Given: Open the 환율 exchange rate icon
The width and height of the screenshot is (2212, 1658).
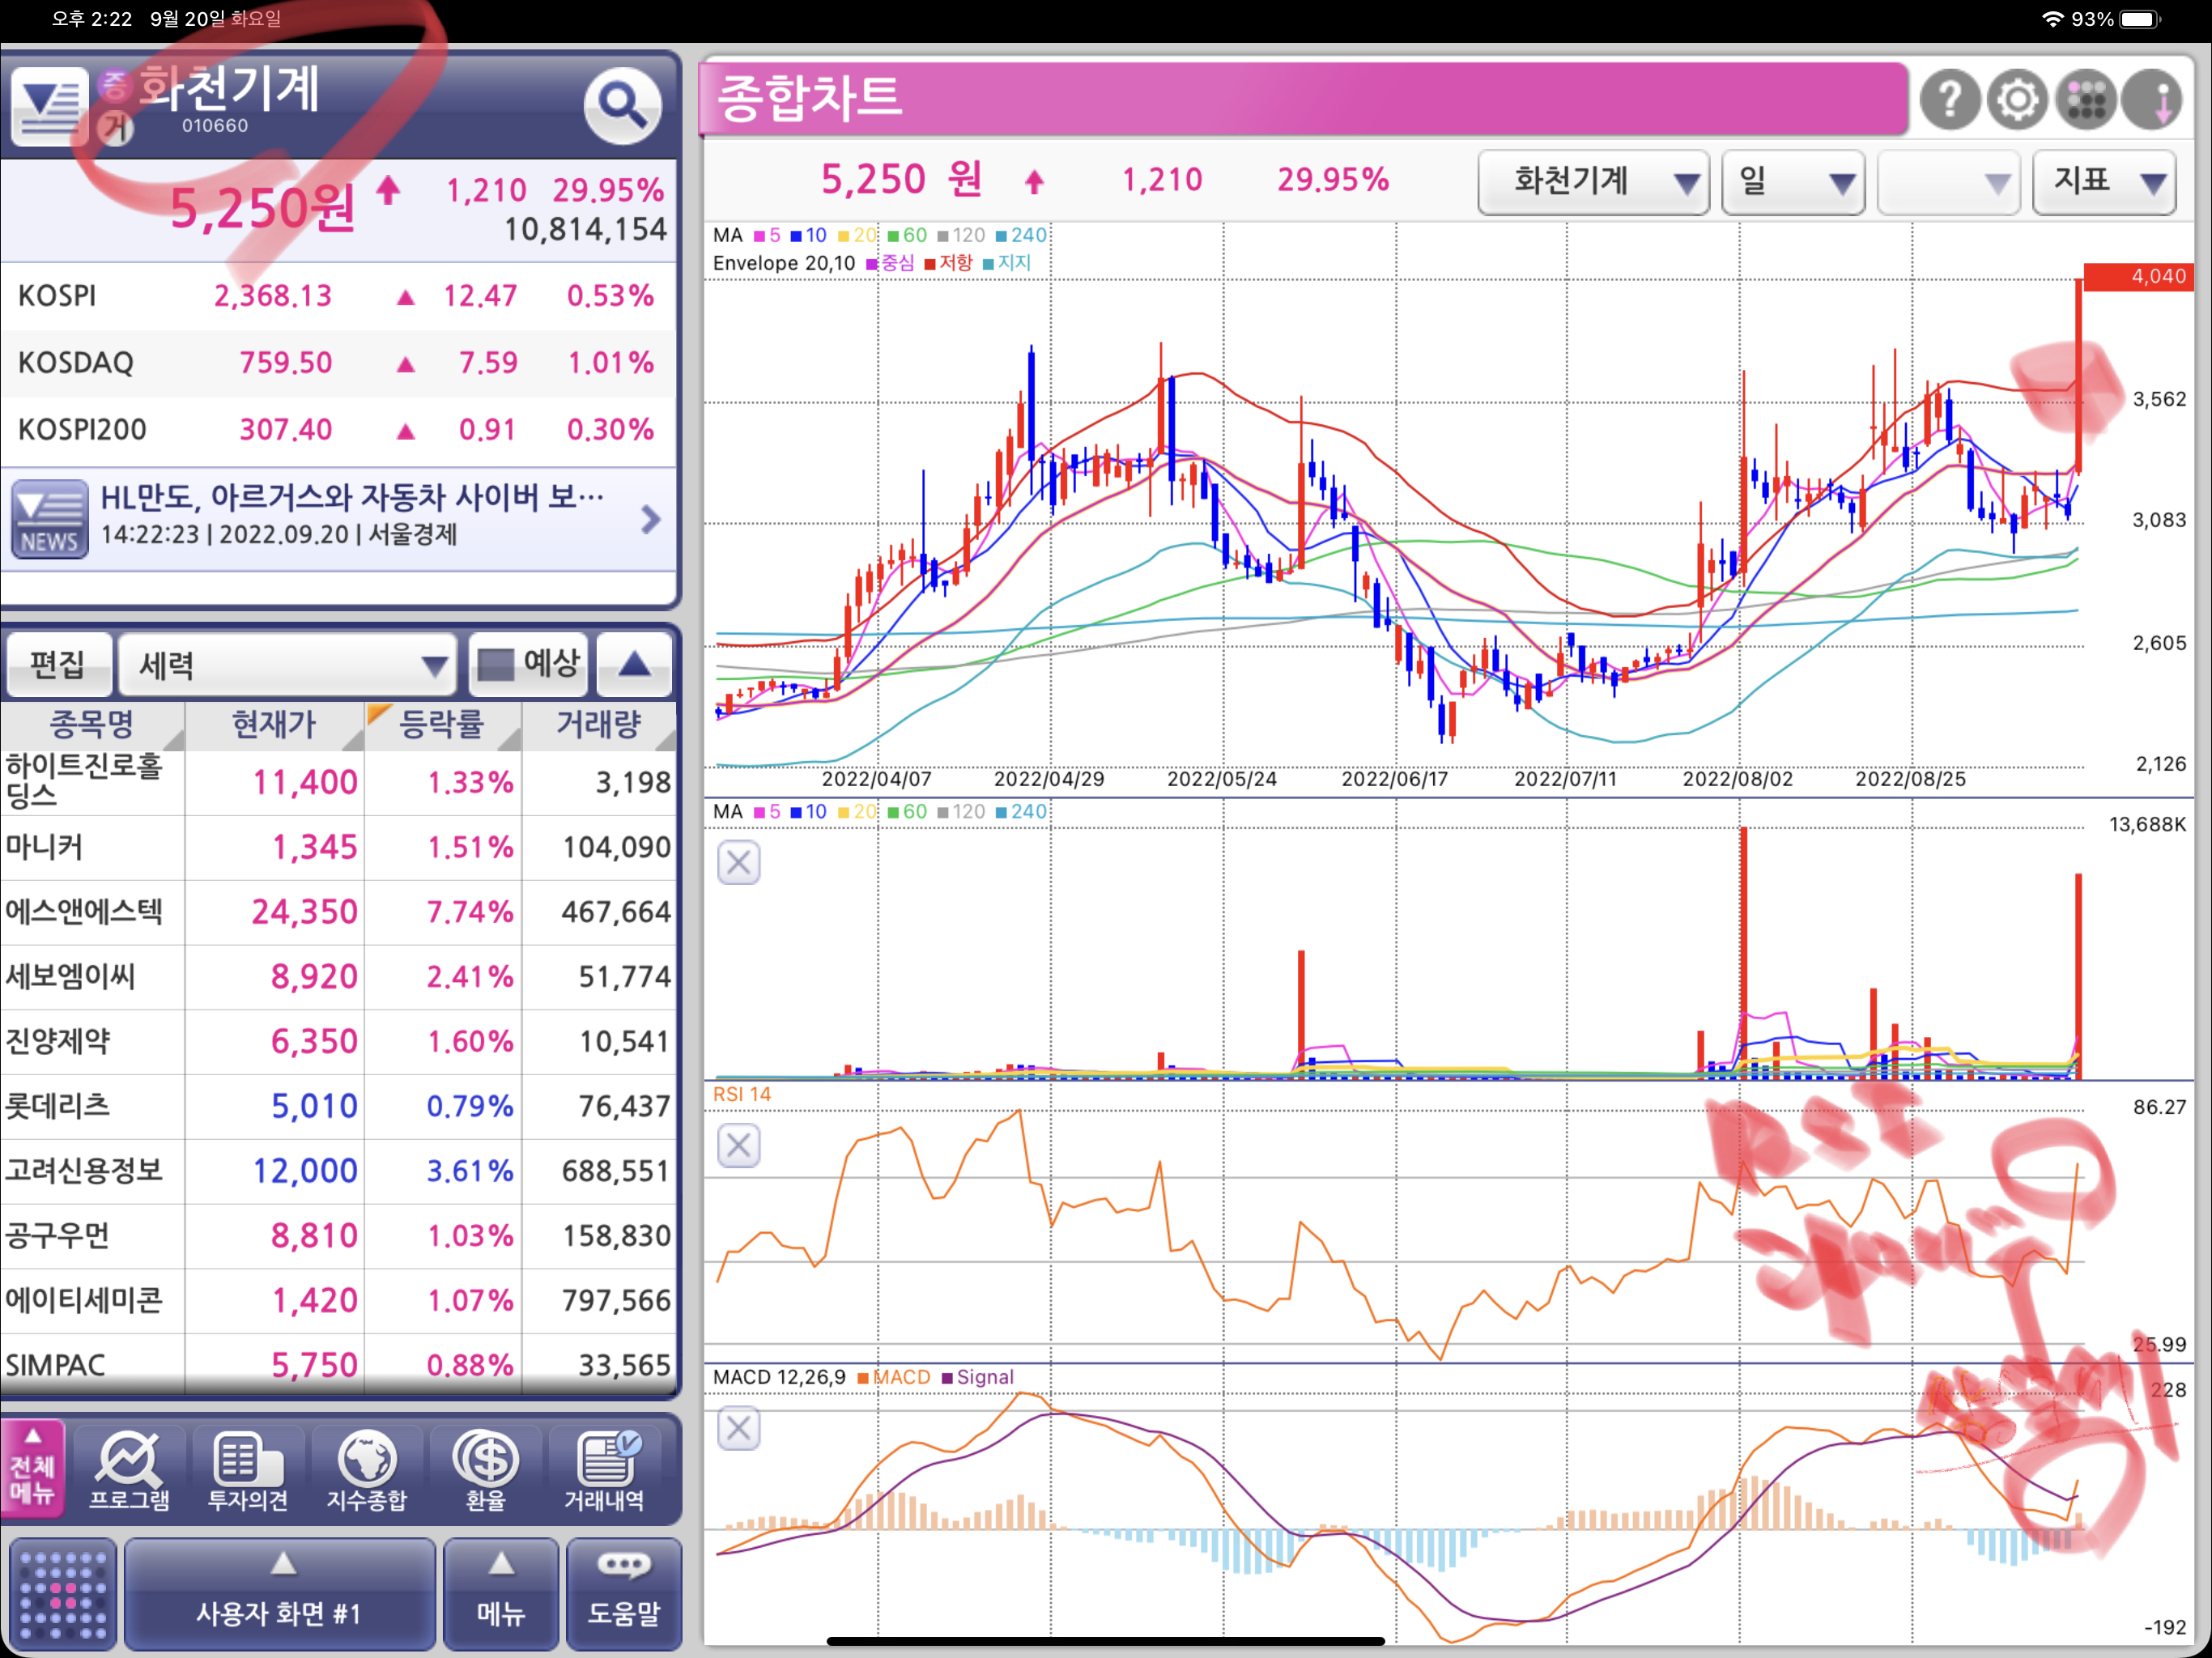Looking at the screenshot, I should pos(485,1470).
